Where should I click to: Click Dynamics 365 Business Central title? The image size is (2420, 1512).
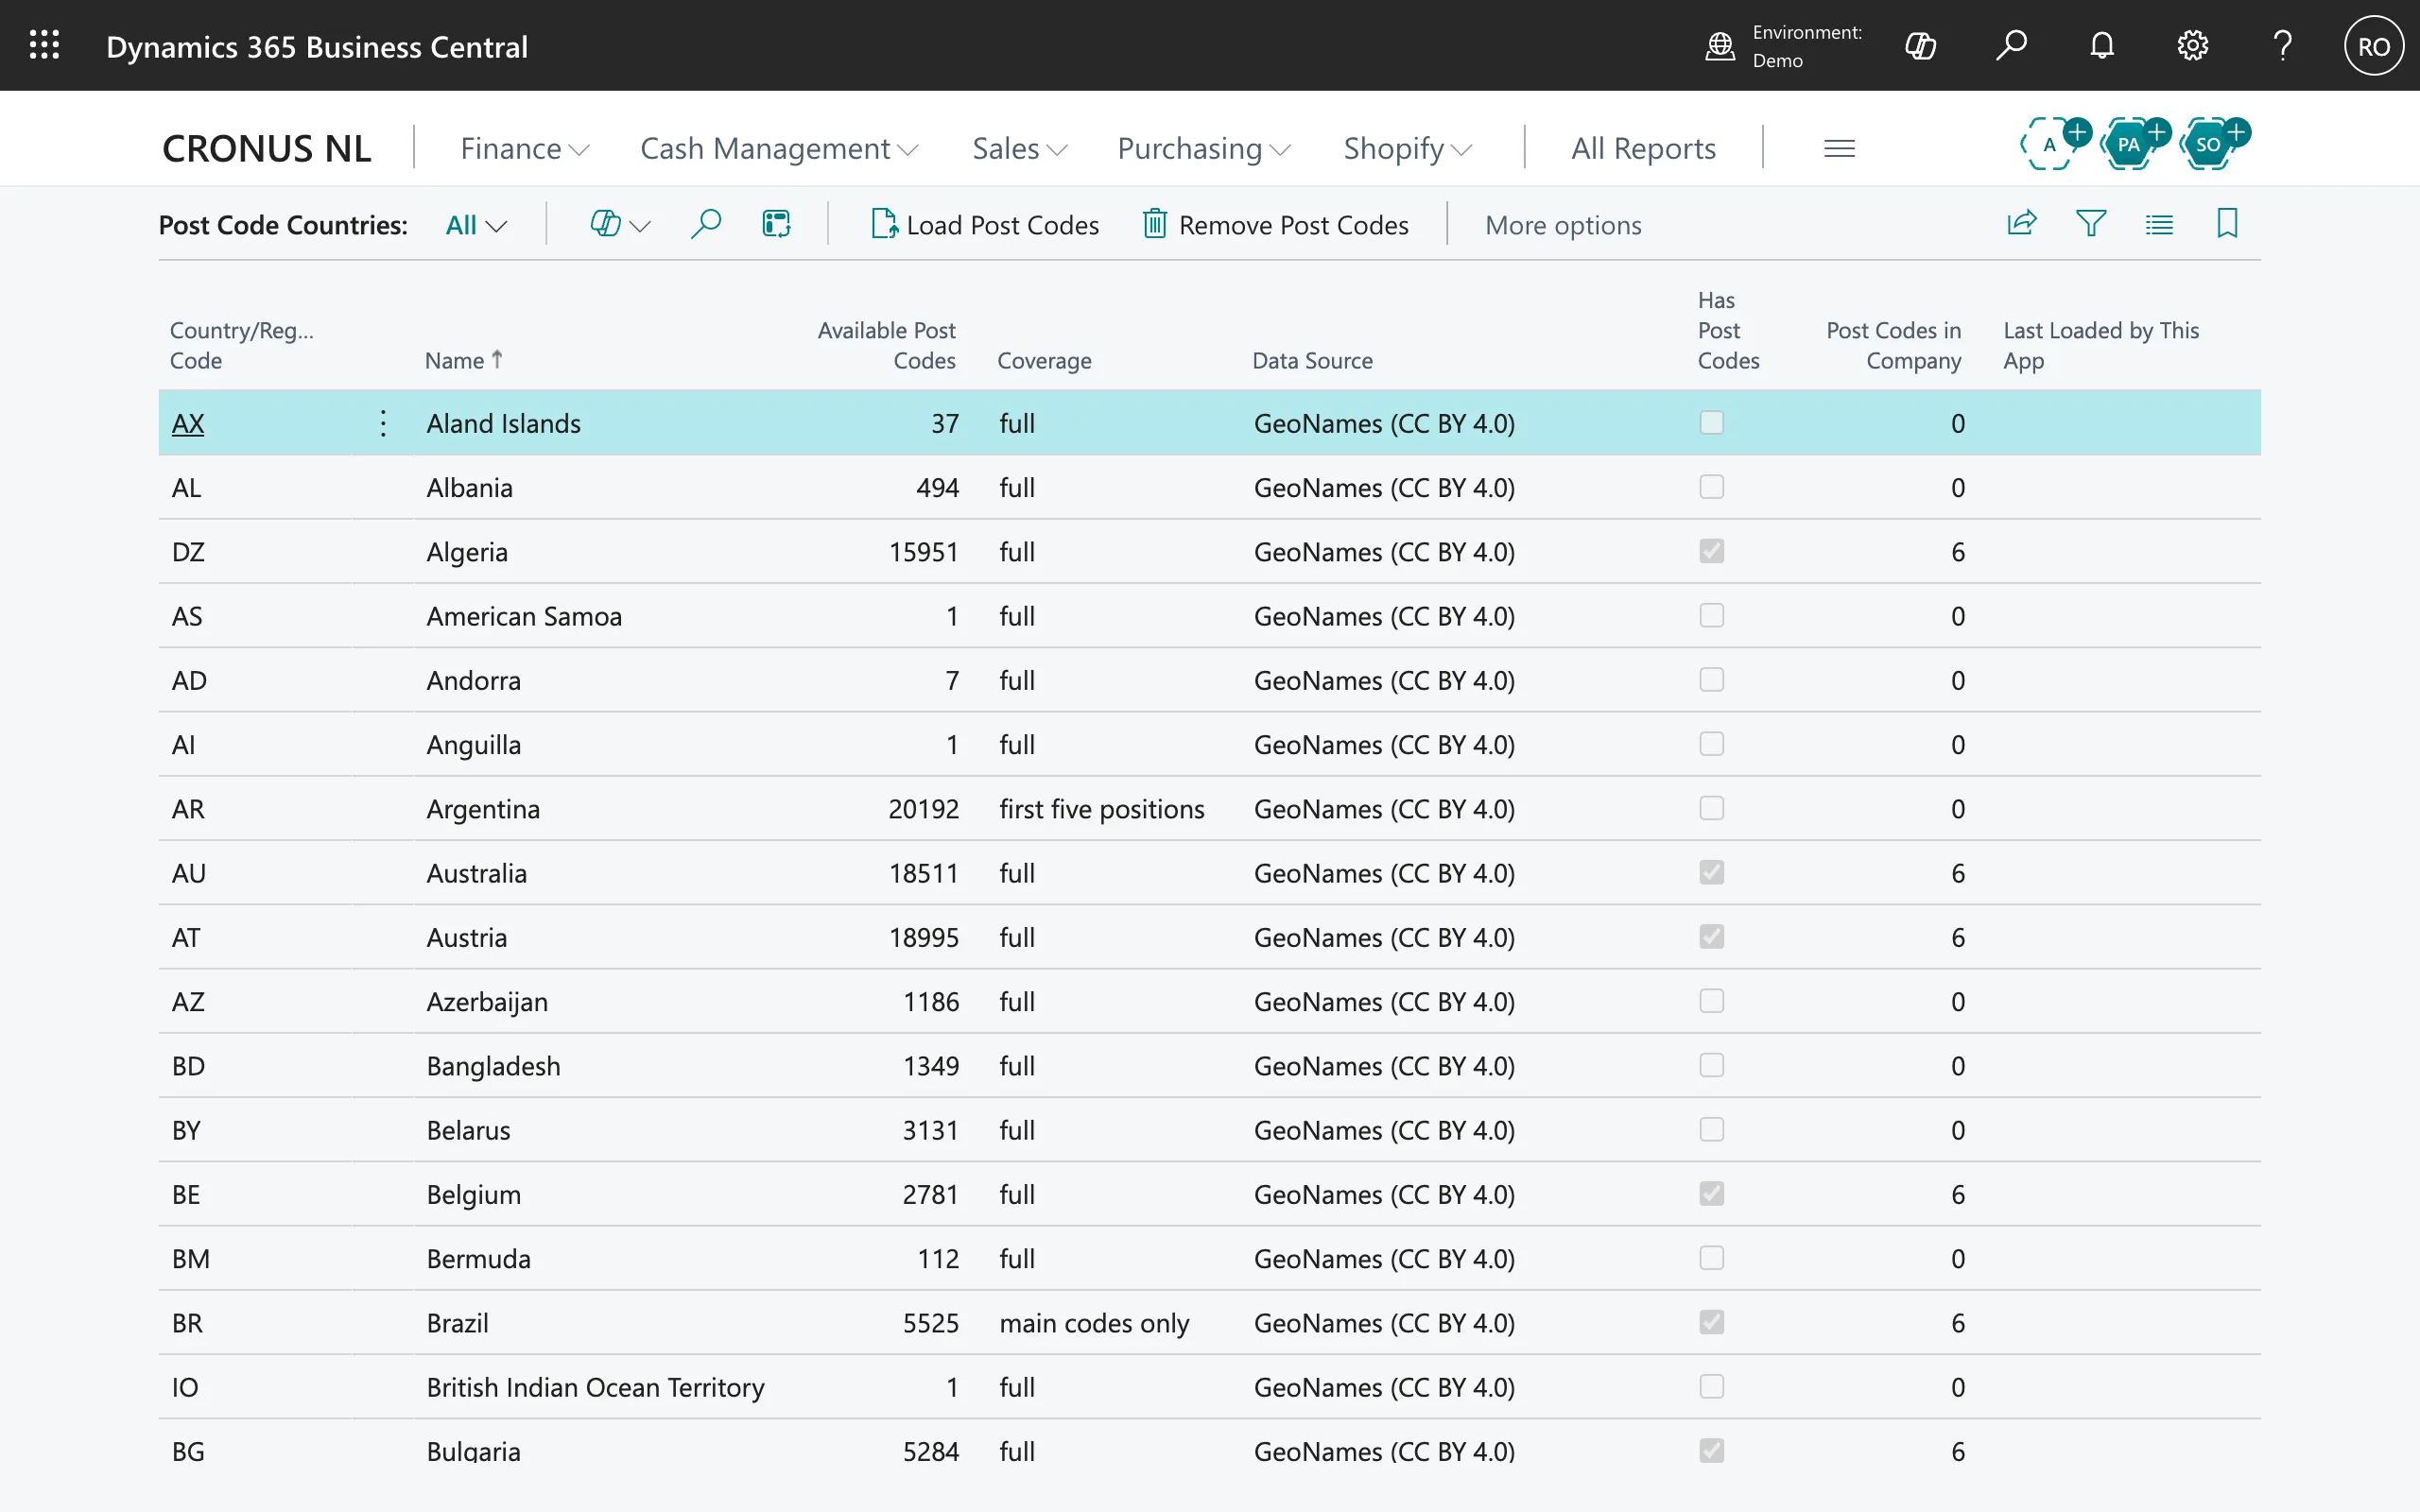coord(317,46)
